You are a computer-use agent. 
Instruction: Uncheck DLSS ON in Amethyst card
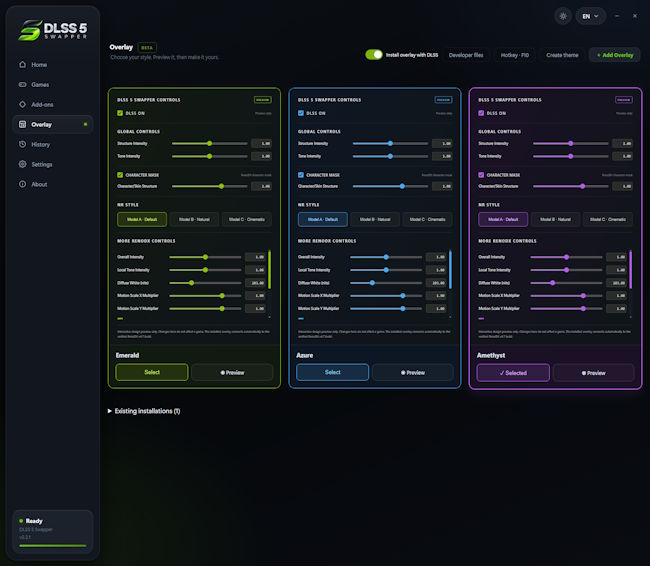(481, 113)
